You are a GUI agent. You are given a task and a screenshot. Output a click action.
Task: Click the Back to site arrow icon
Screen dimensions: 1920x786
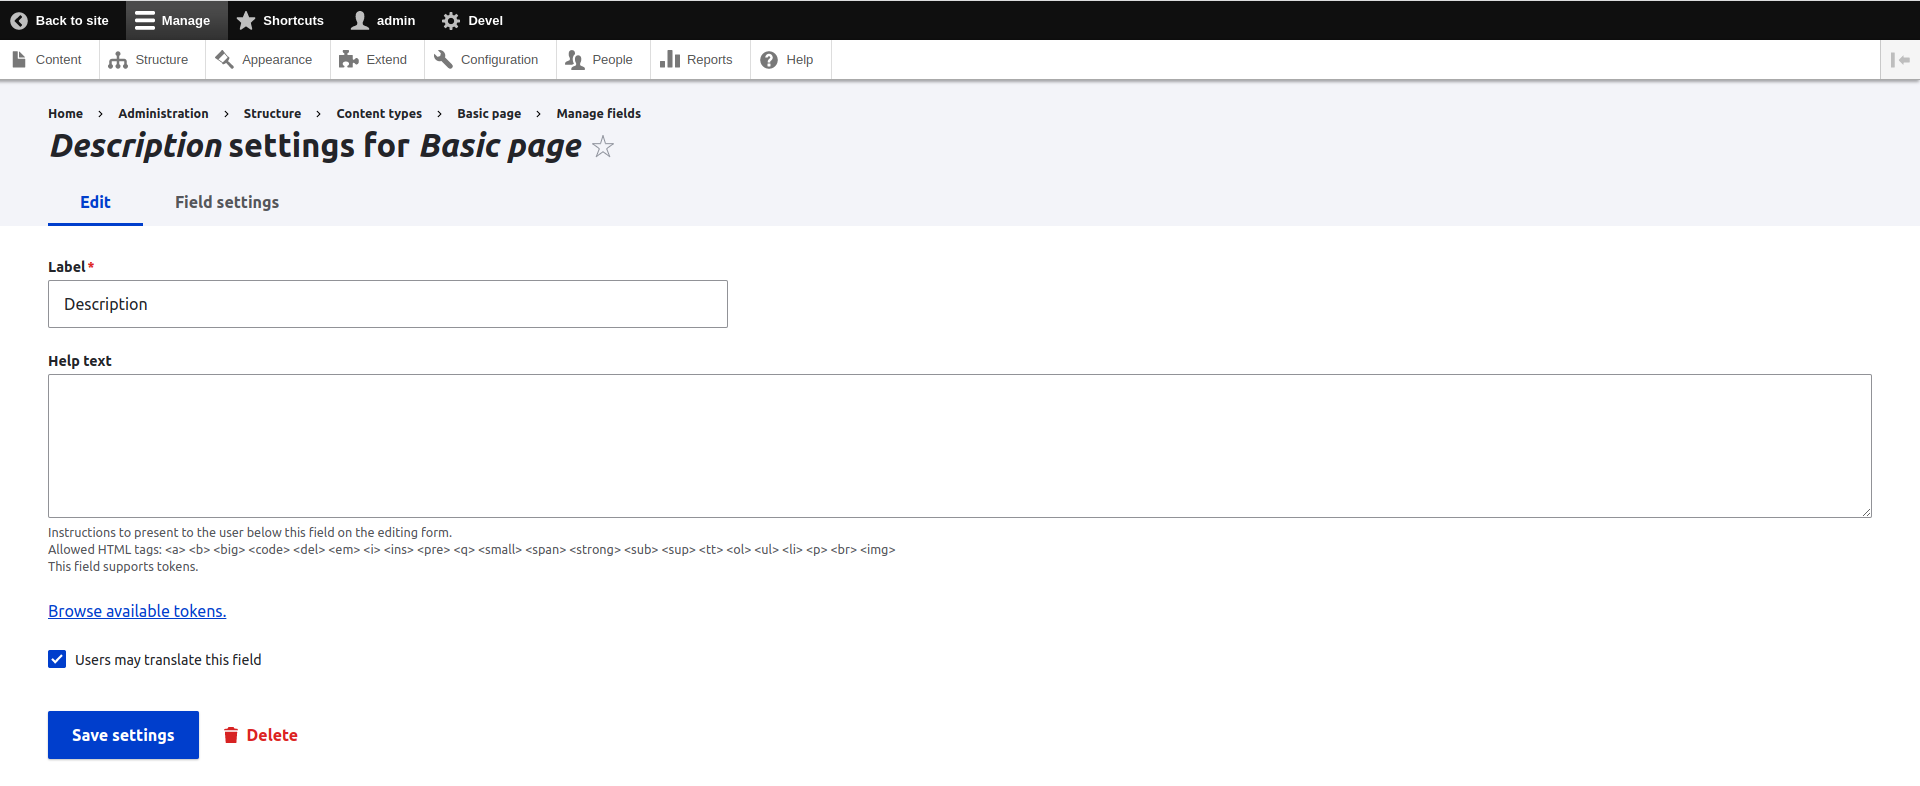coord(19,20)
